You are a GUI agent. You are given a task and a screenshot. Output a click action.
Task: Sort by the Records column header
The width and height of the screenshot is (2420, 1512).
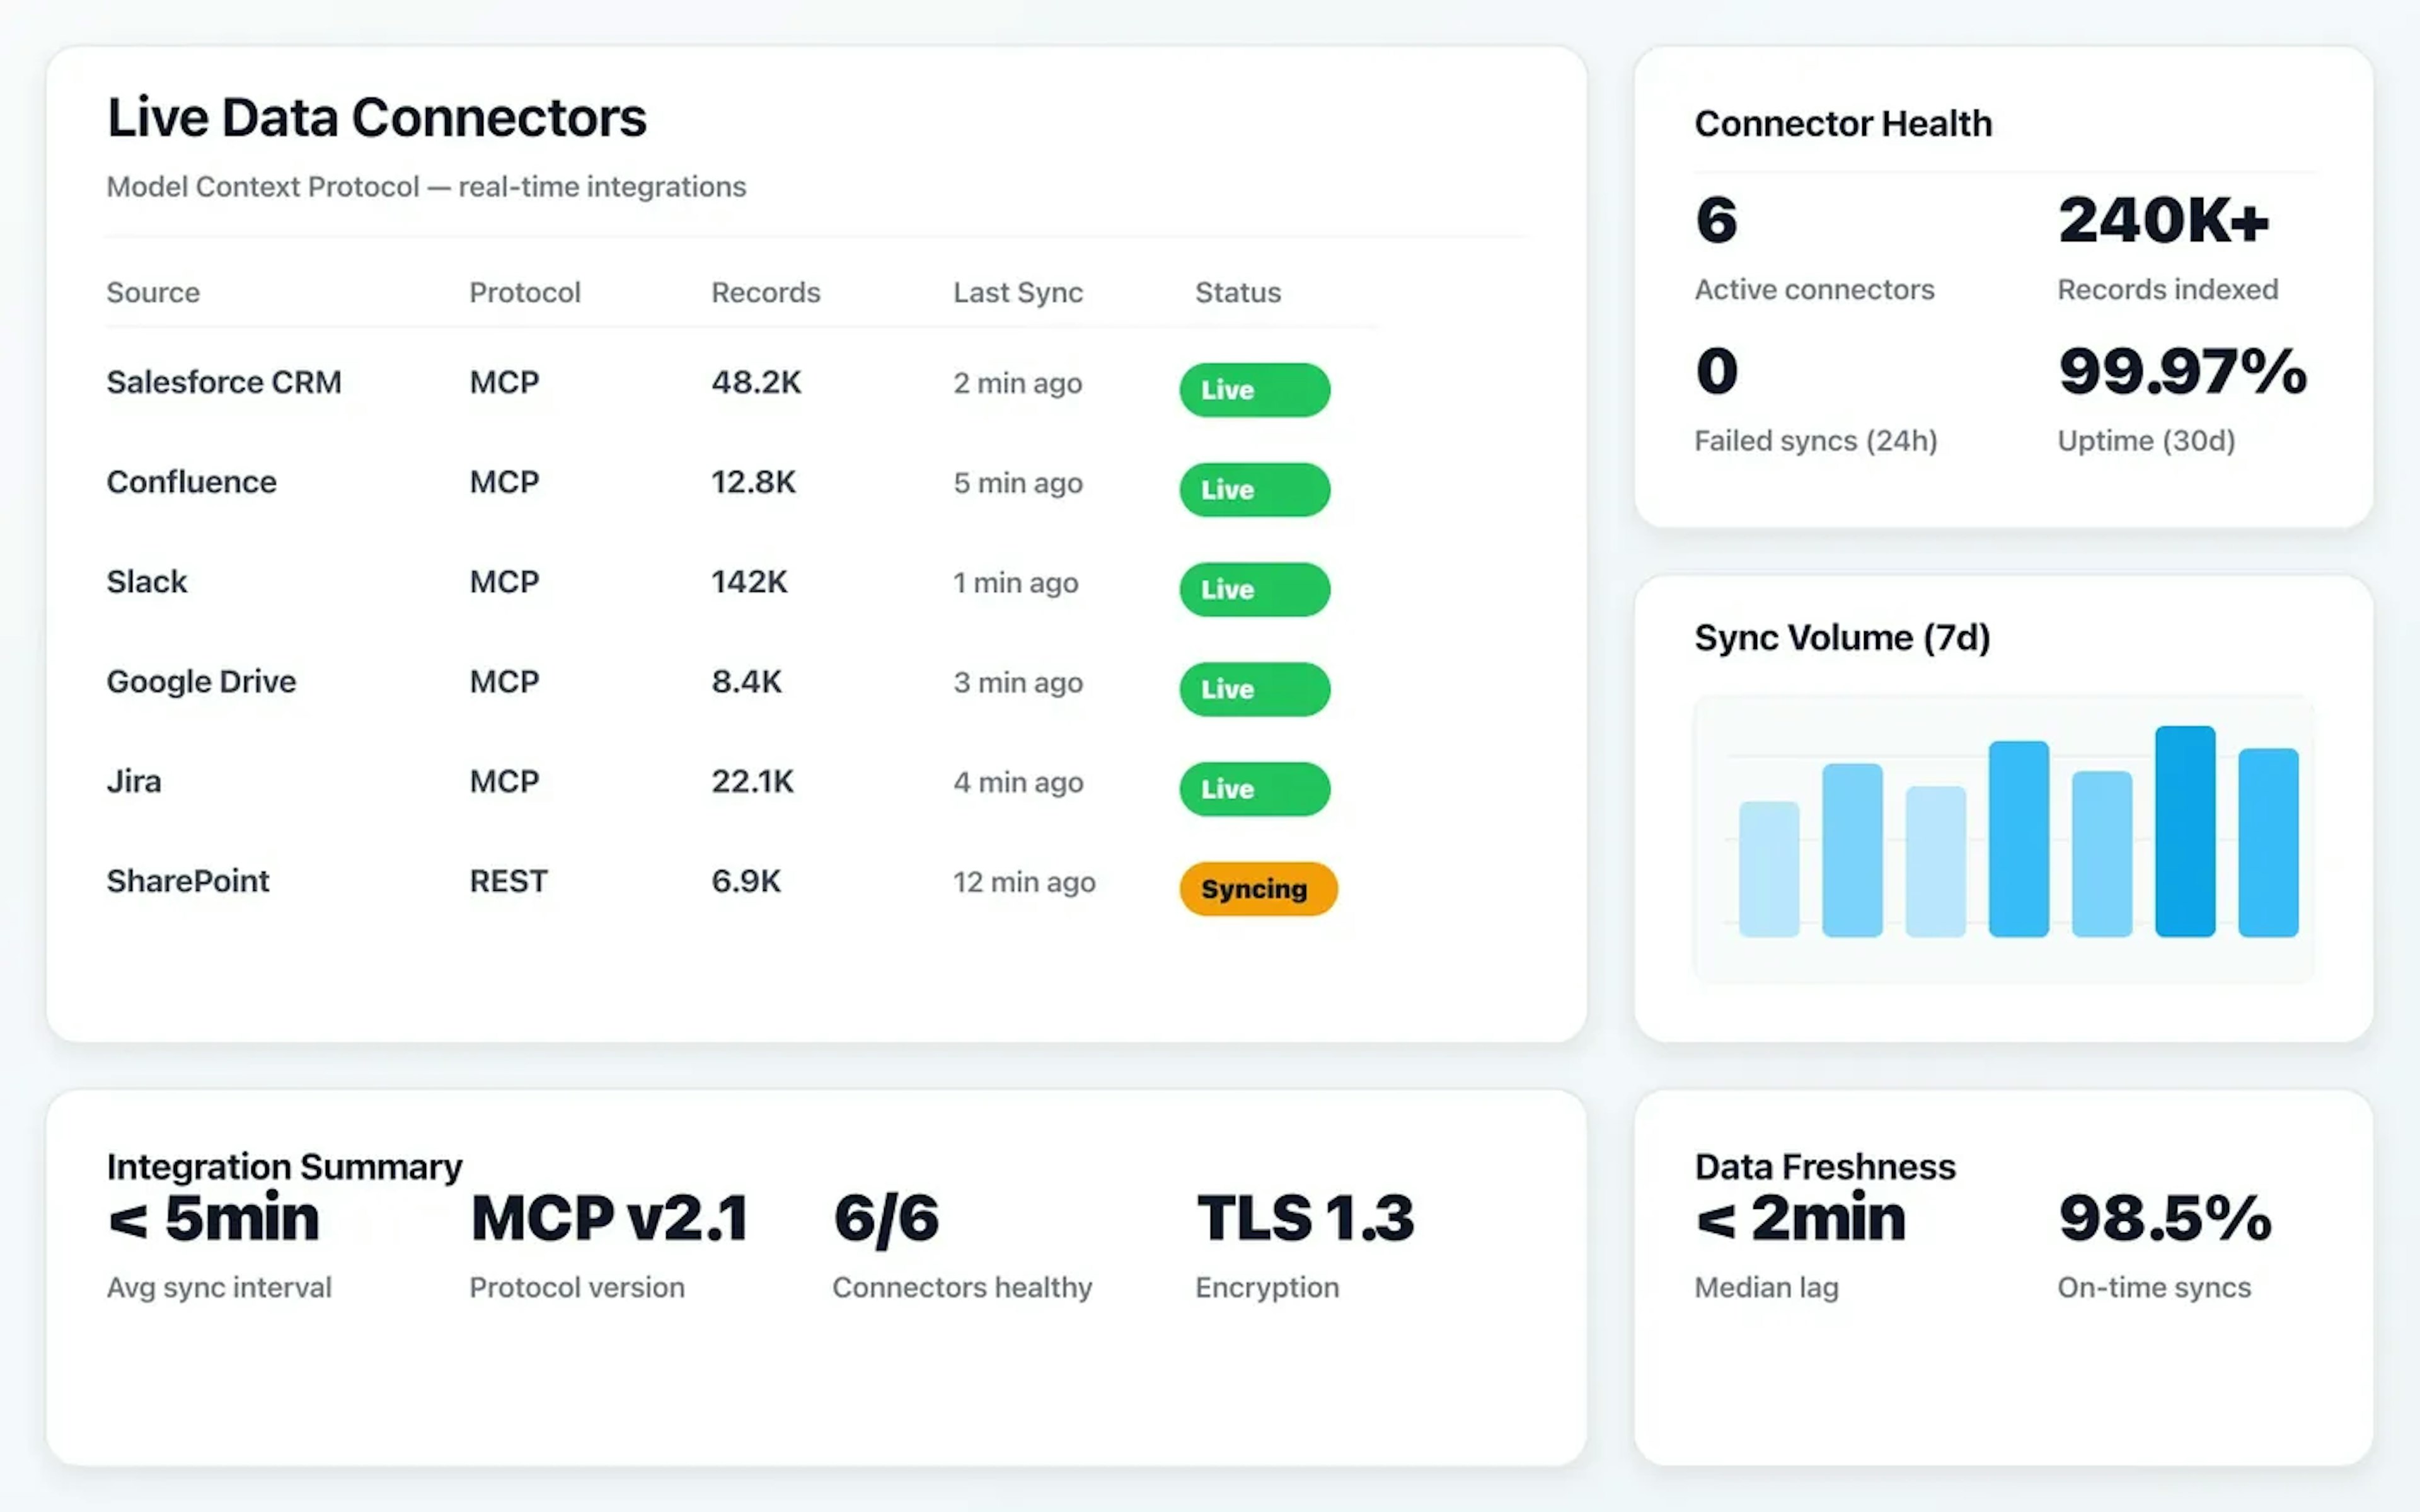(x=765, y=292)
